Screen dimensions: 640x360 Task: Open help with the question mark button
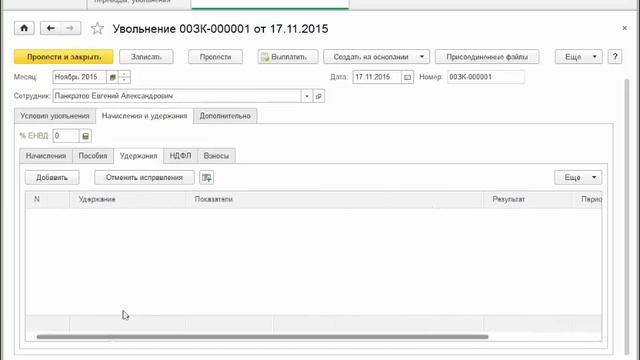(615, 57)
